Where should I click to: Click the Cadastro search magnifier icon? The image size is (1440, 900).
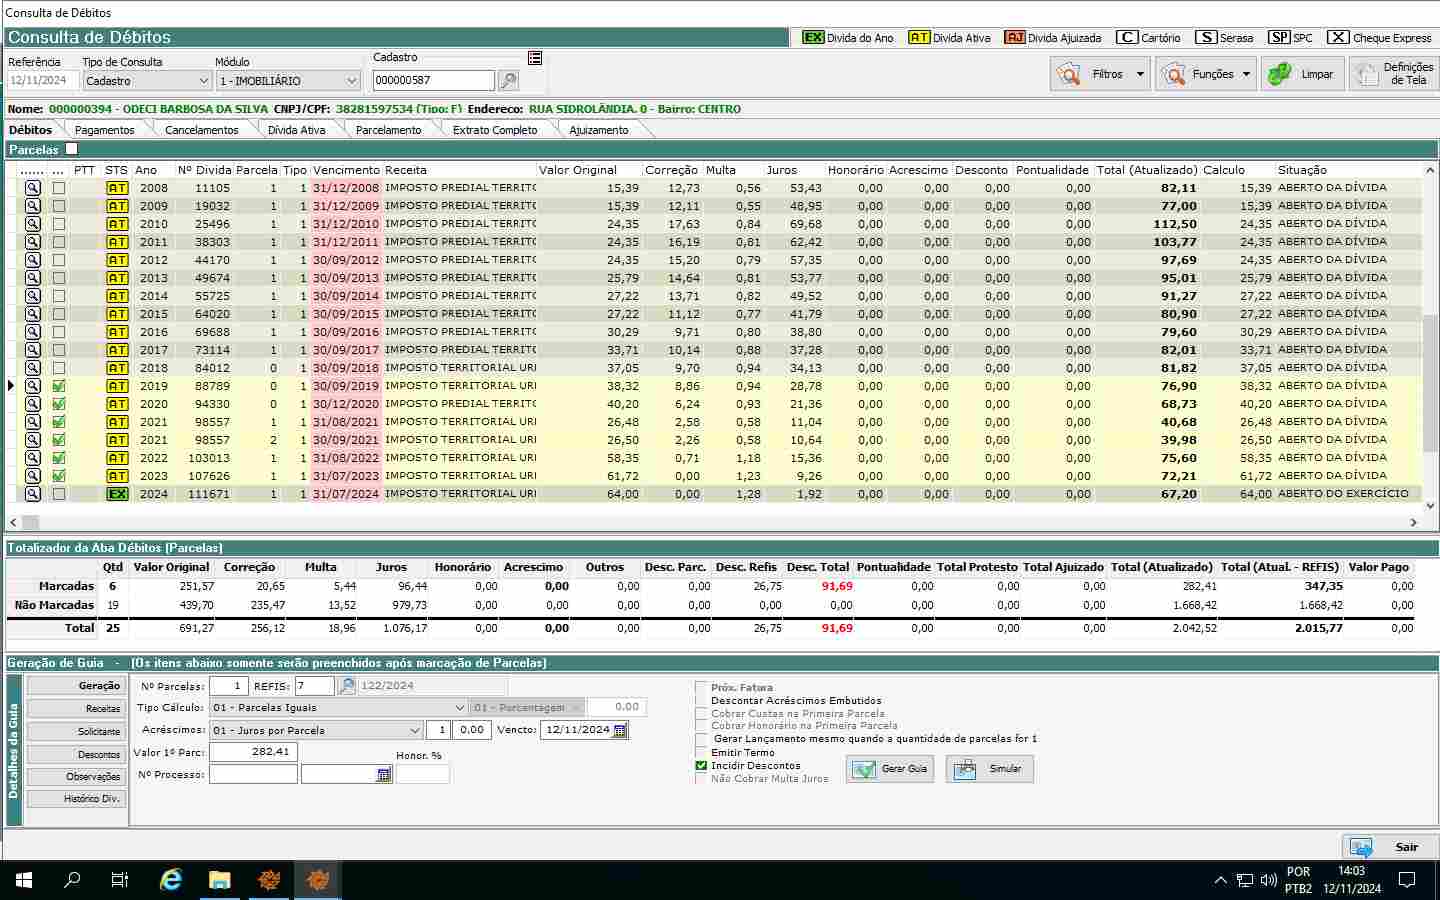point(508,81)
